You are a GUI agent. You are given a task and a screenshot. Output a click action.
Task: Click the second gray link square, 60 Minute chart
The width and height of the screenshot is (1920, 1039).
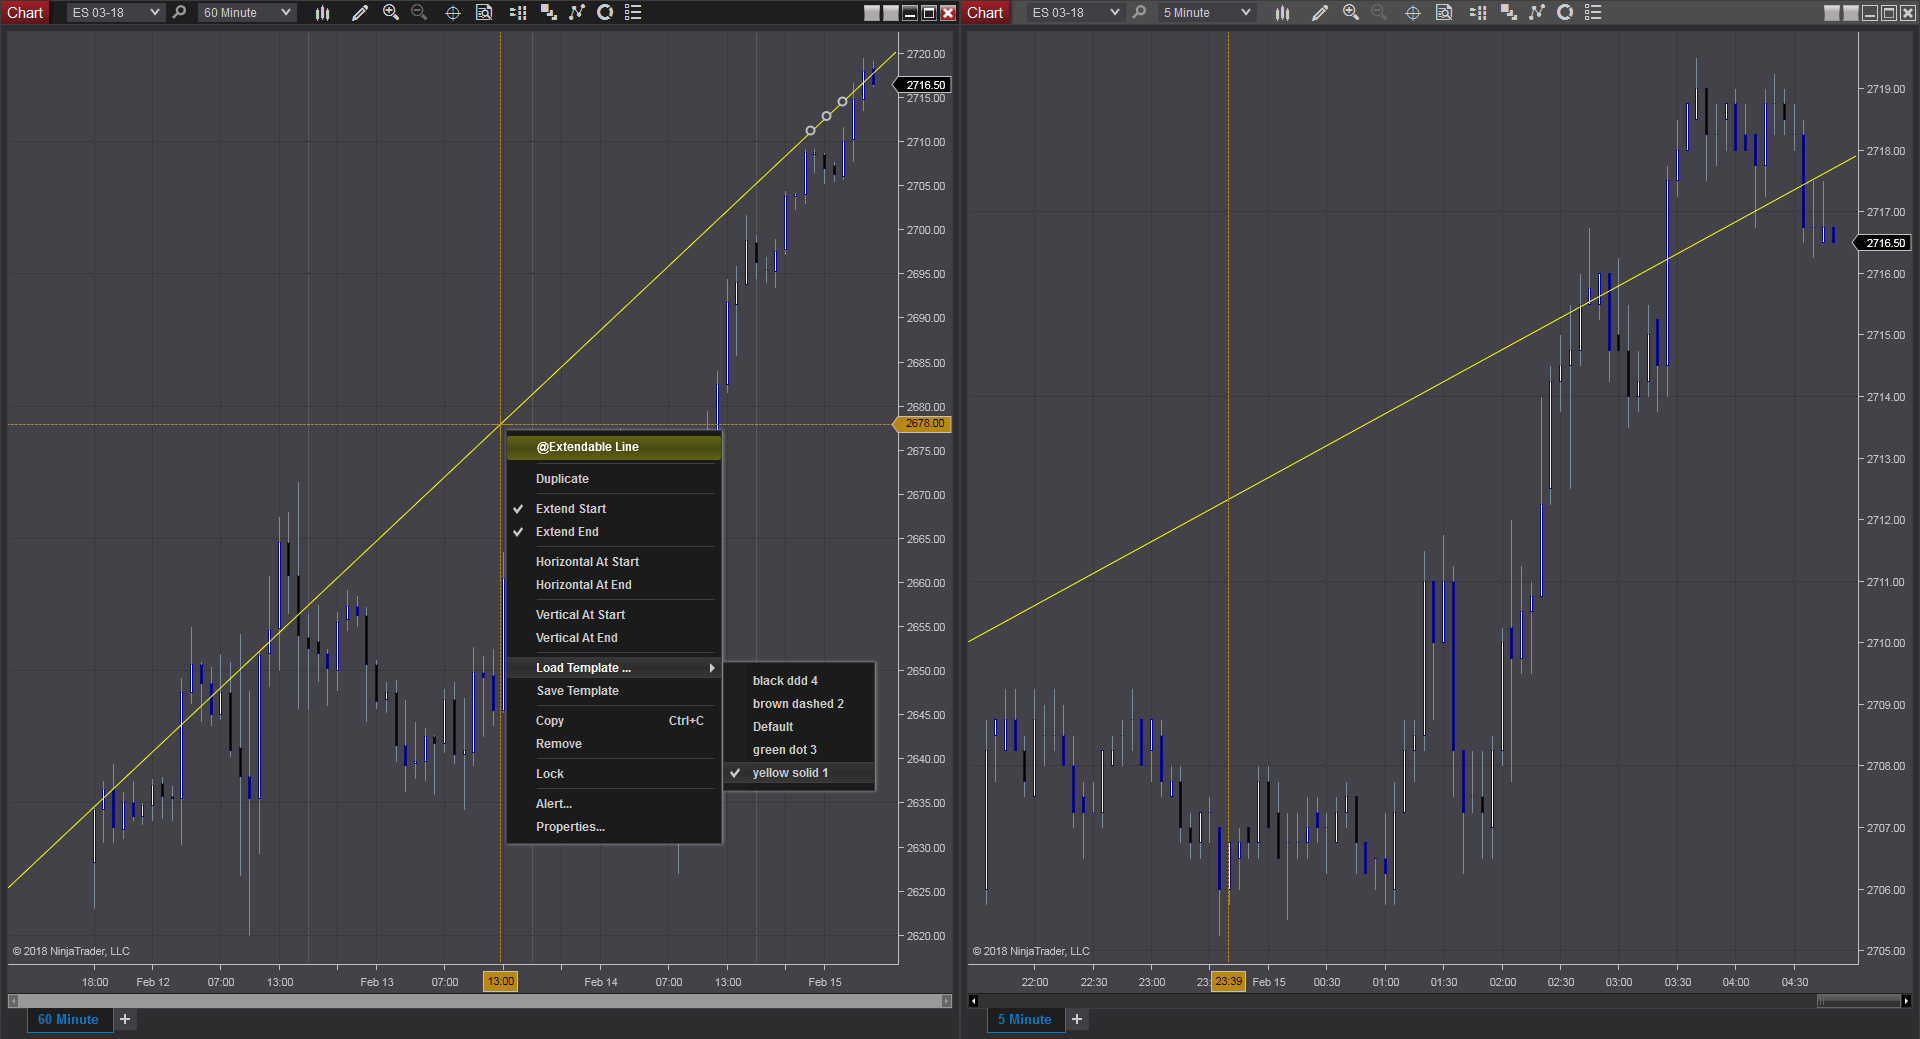(x=891, y=13)
